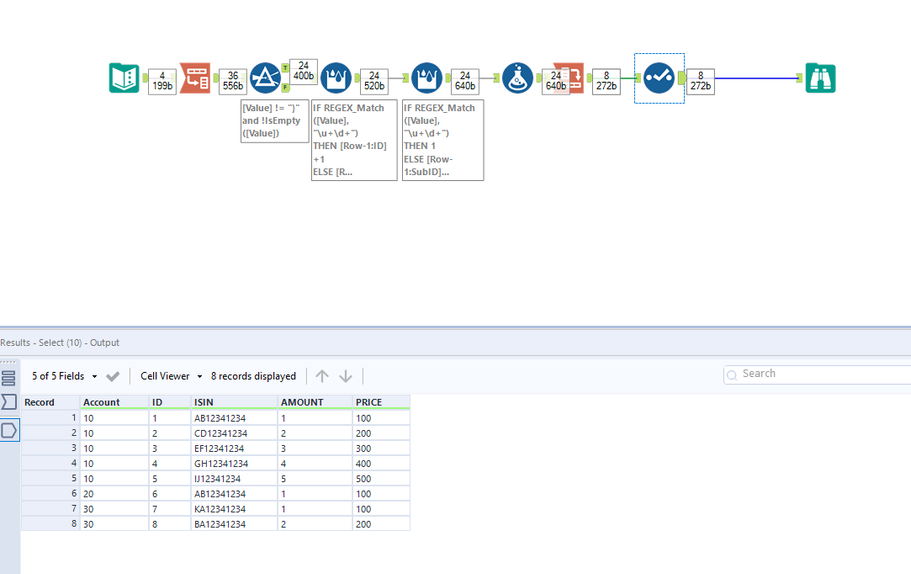The image size is (911, 574).
Task: Click the PRICE column header
Action: point(381,402)
